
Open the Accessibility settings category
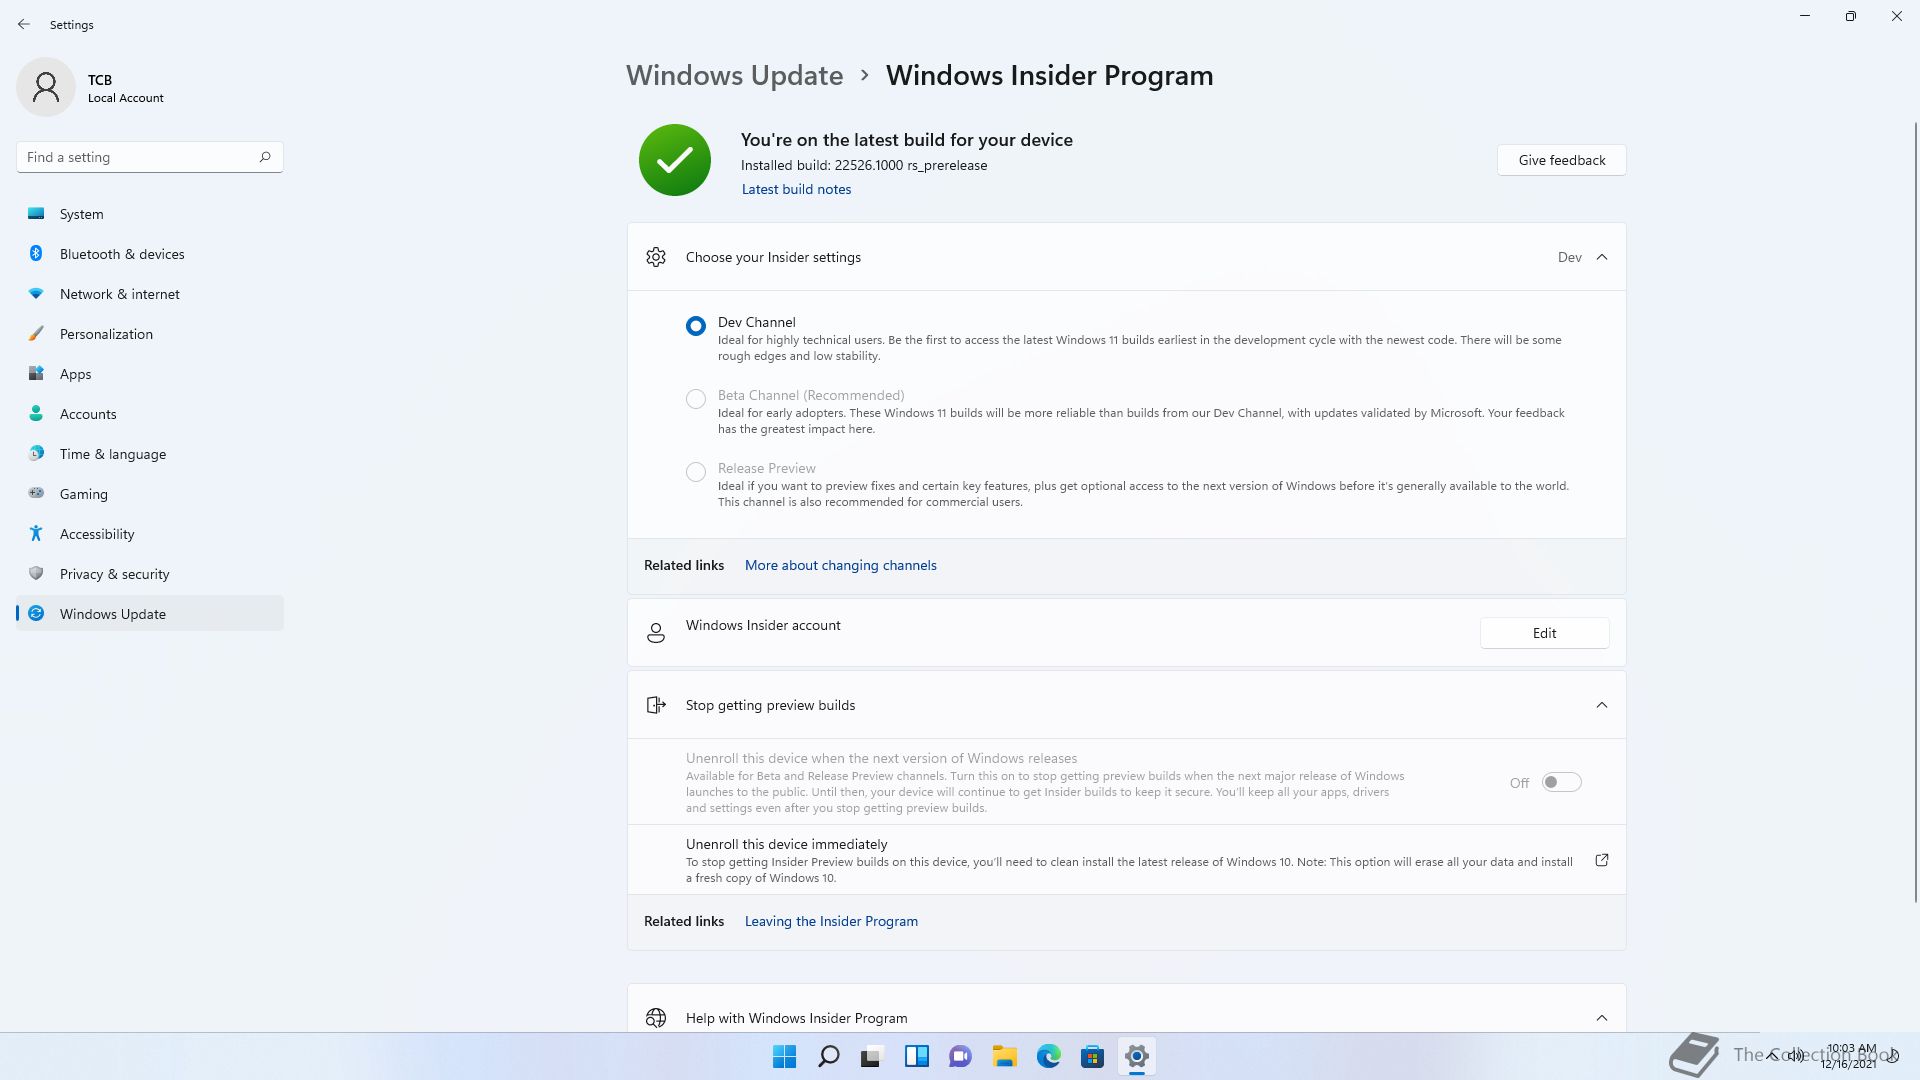click(x=150, y=534)
